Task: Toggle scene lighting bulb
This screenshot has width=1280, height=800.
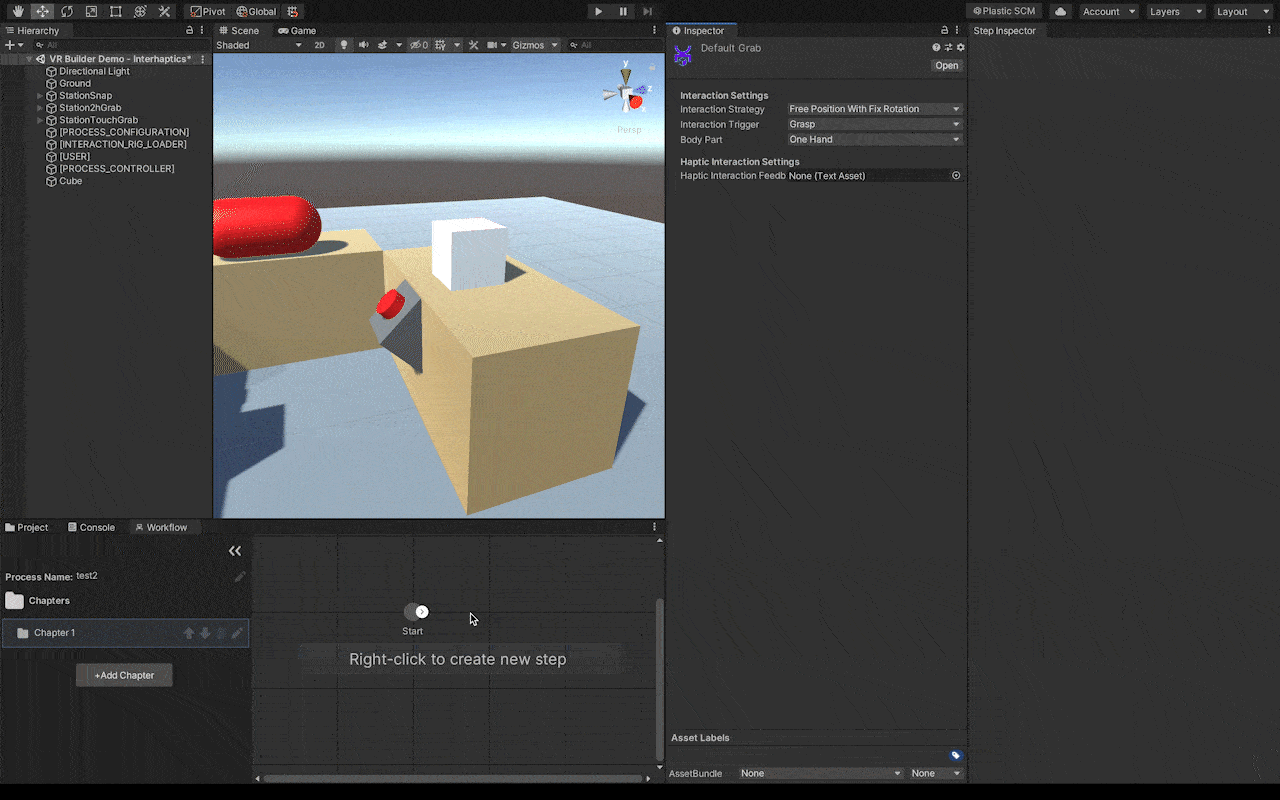Action: [344, 45]
